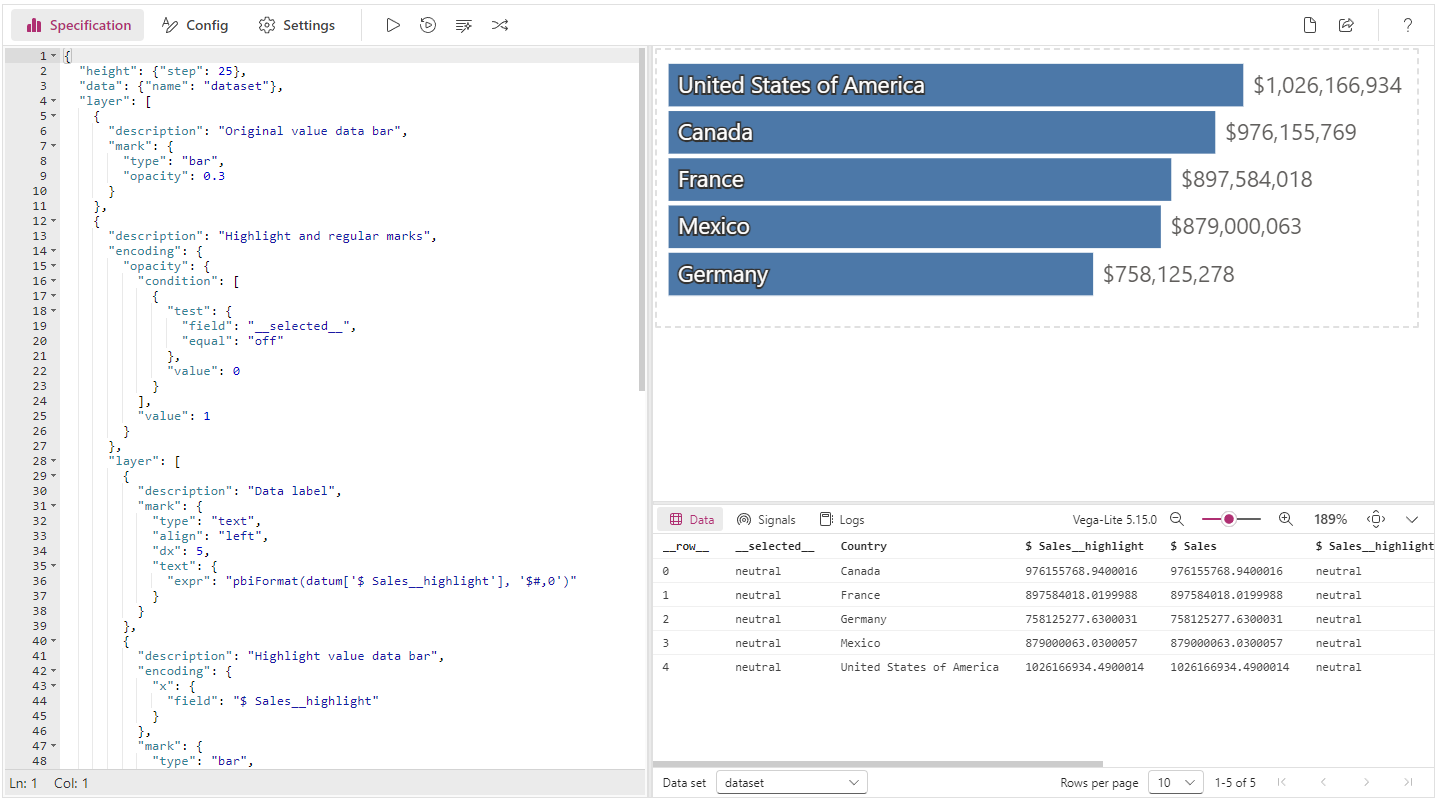Image resolution: width=1437 pixels, height=801 pixels.
Task: Click the __selected__ column header
Action: pos(774,546)
